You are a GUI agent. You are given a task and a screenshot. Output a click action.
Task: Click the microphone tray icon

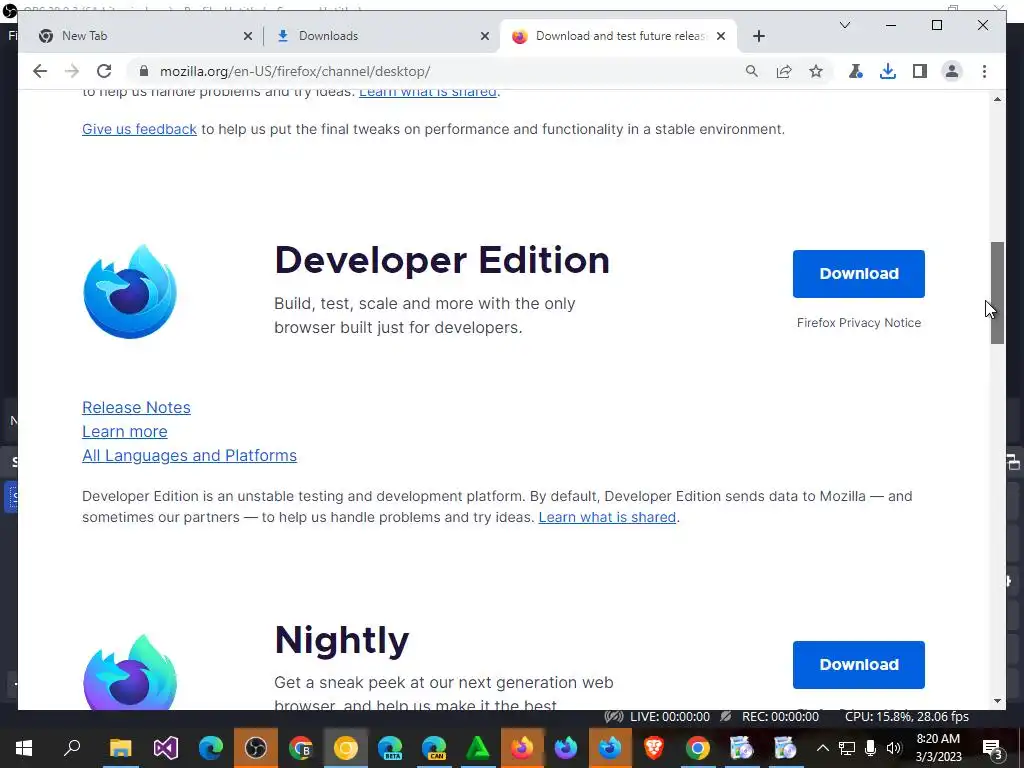tap(870, 748)
